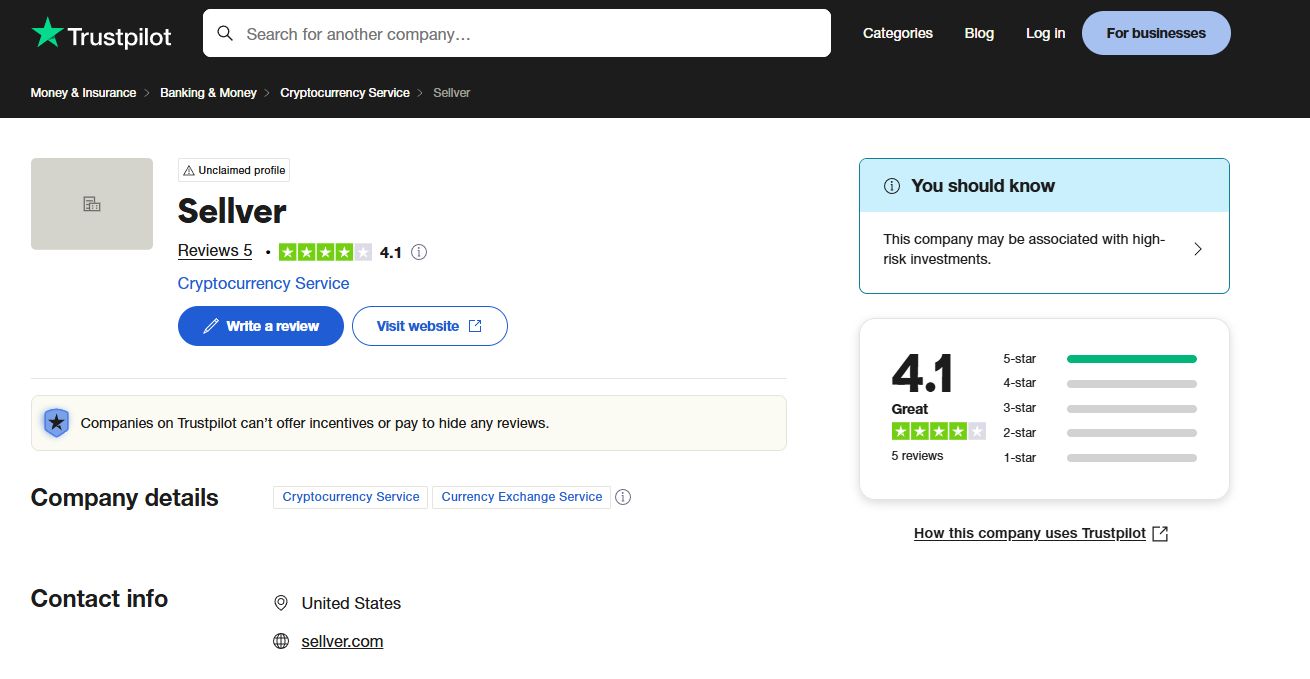
Task: Click the Visit website button
Action: (430, 326)
